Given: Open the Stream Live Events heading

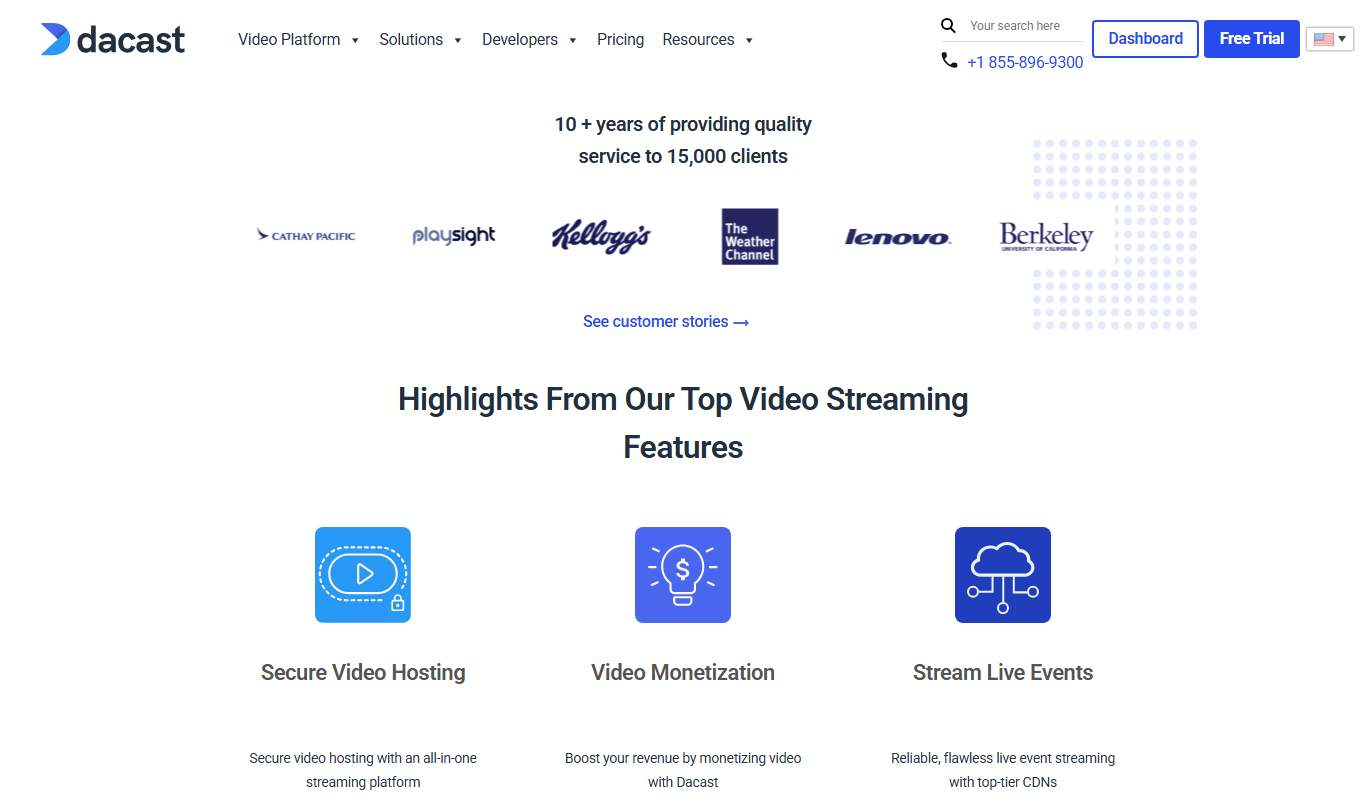Looking at the screenshot, I should pos(1003,672).
